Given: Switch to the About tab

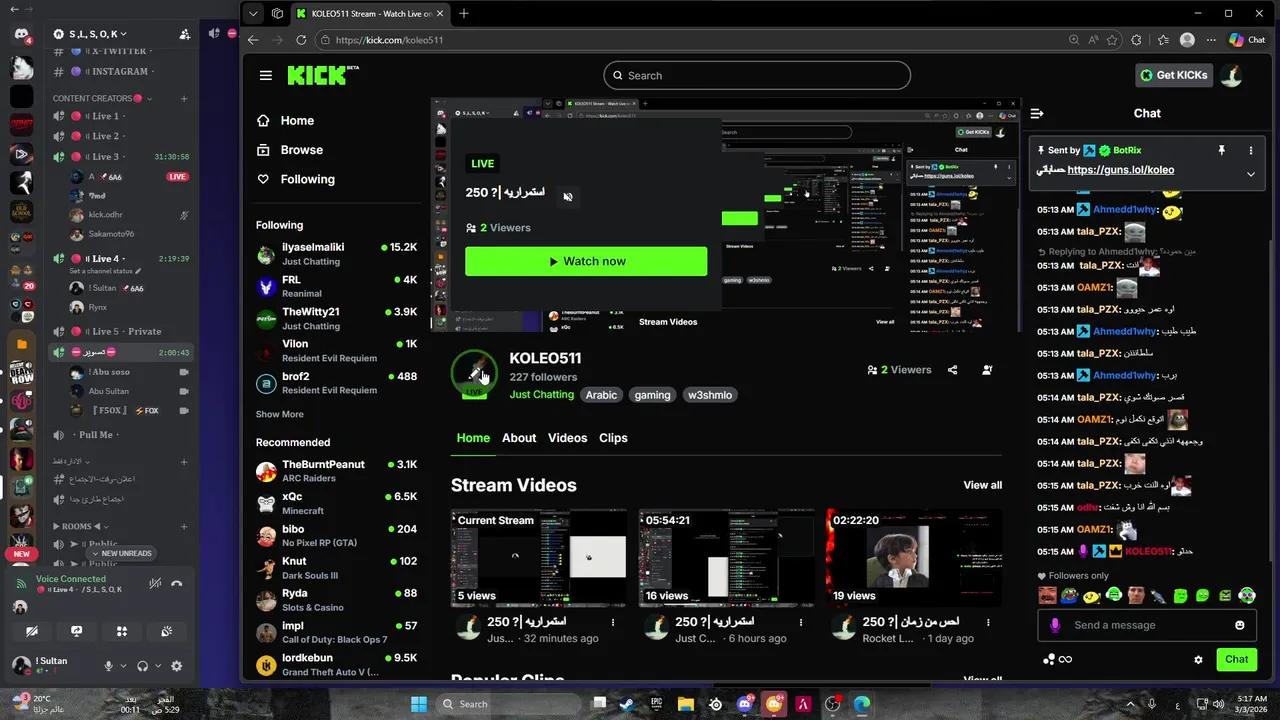Looking at the screenshot, I should pos(519,438).
